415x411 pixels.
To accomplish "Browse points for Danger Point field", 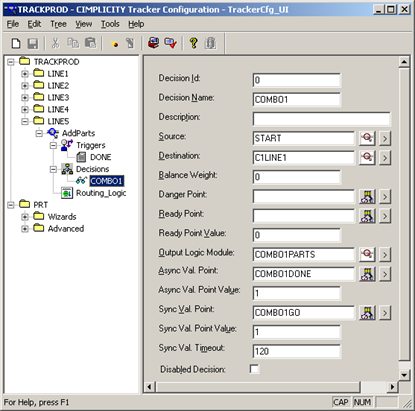I will pyautogui.click(x=367, y=197).
